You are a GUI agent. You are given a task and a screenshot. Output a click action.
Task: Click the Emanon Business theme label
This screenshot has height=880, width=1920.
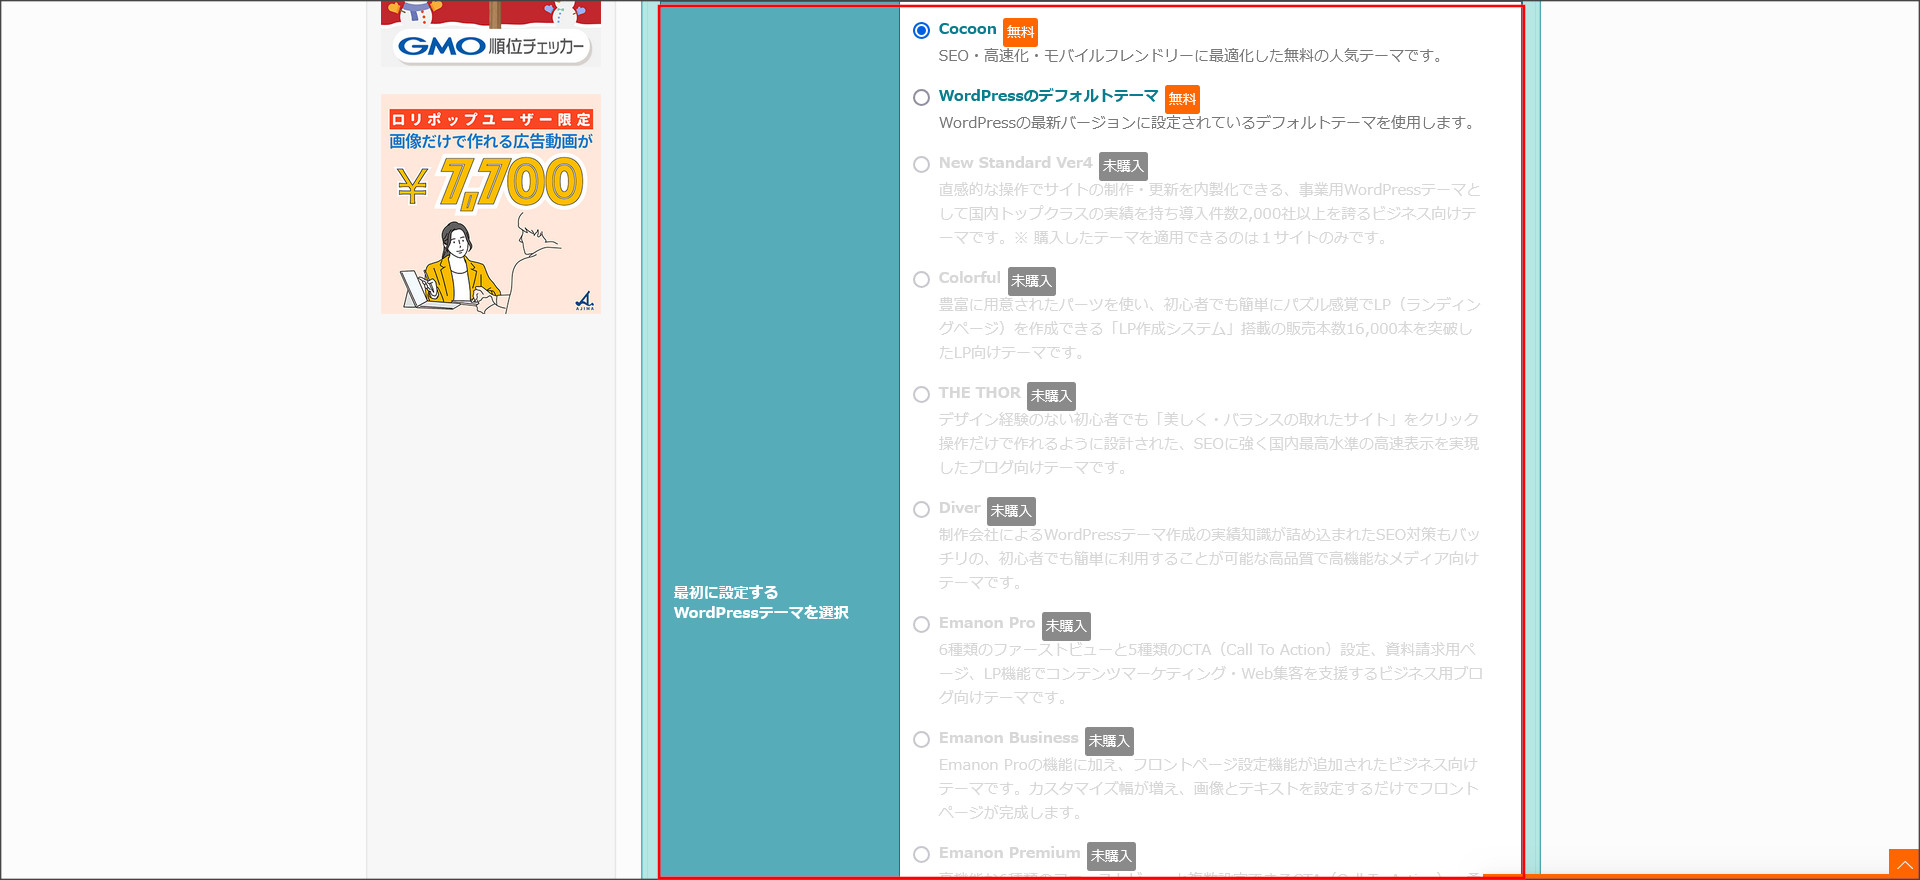1008,738
